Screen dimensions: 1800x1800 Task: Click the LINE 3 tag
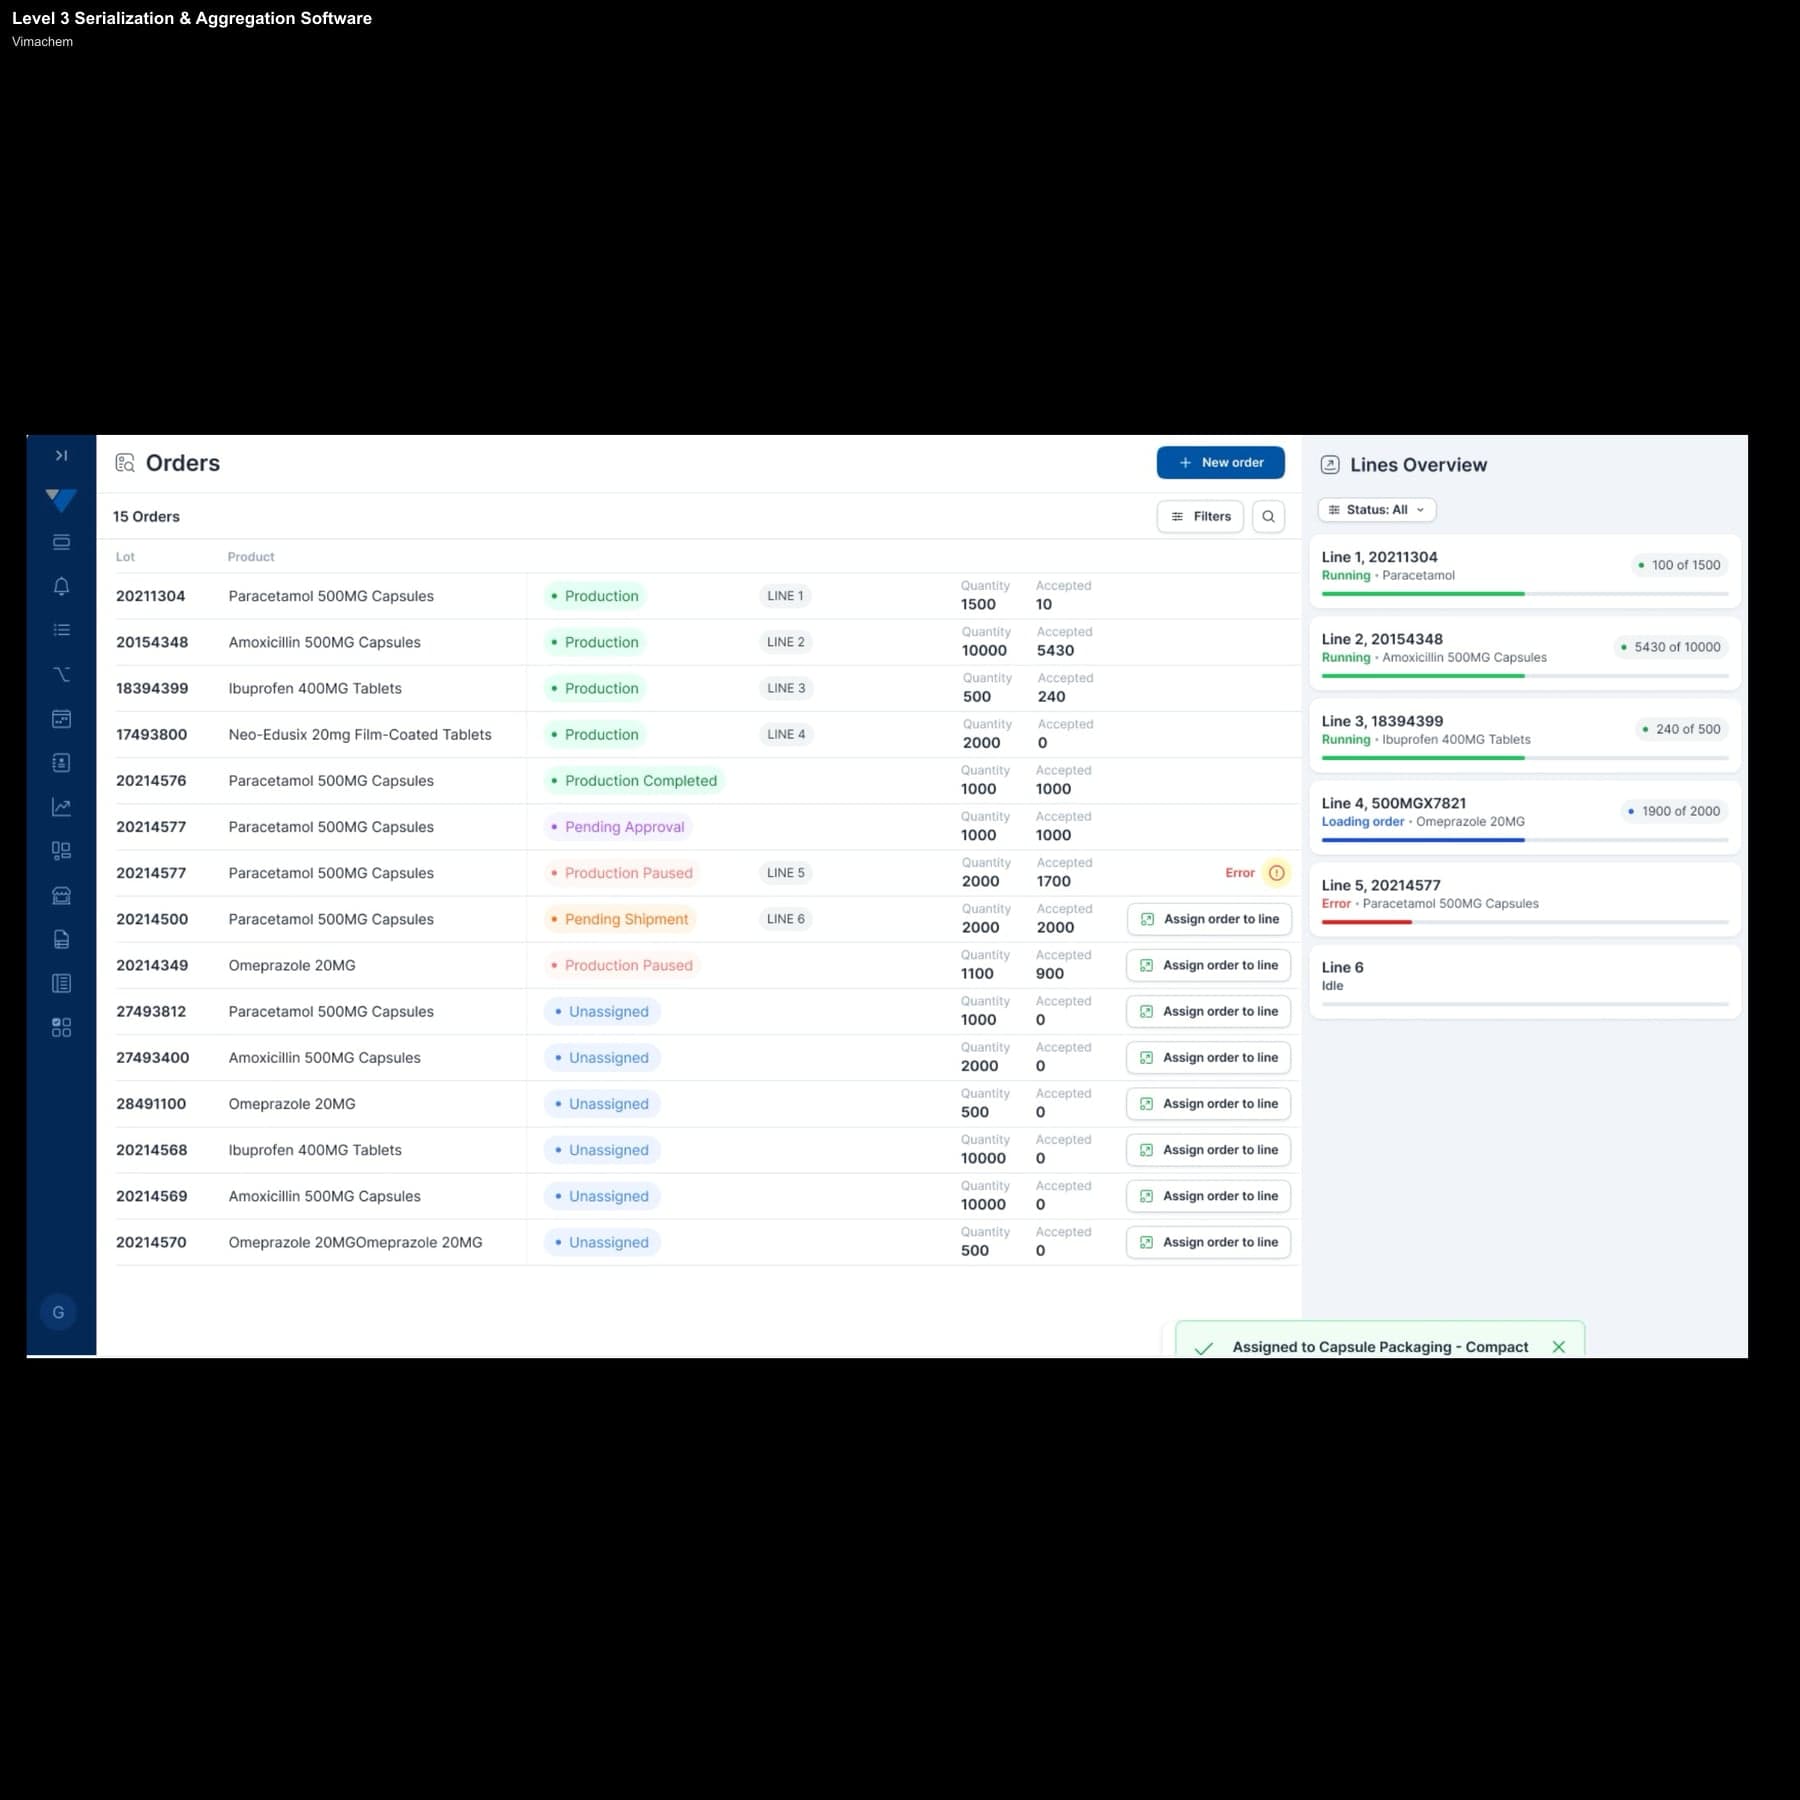pyautogui.click(x=786, y=689)
